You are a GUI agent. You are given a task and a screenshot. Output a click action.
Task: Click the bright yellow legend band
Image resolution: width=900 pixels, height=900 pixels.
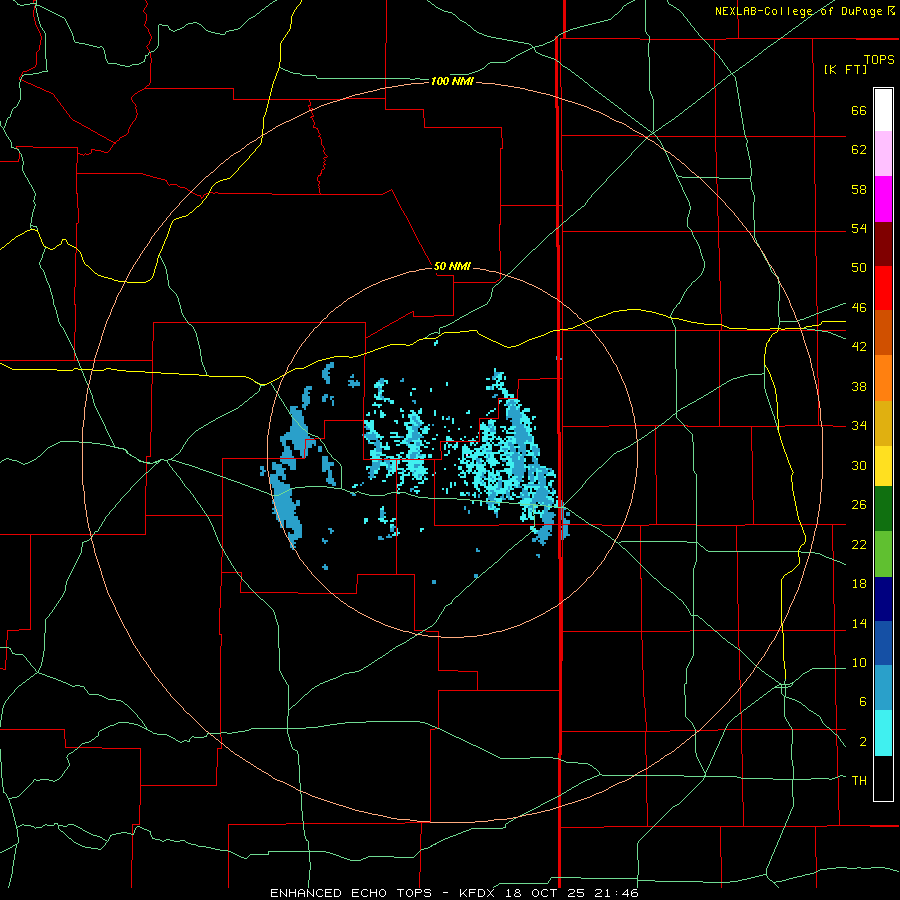(883, 466)
